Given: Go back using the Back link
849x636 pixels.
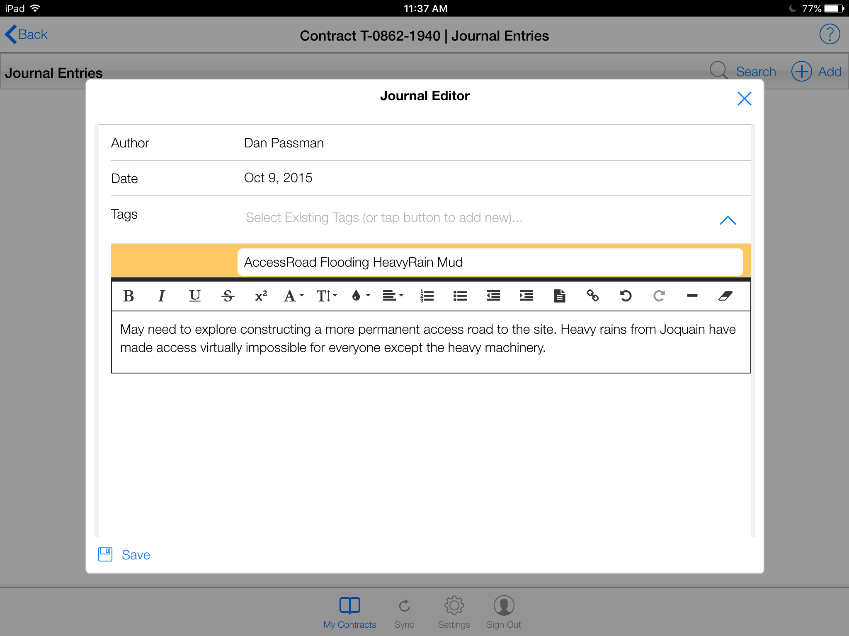Looking at the screenshot, I should (x=27, y=35).
